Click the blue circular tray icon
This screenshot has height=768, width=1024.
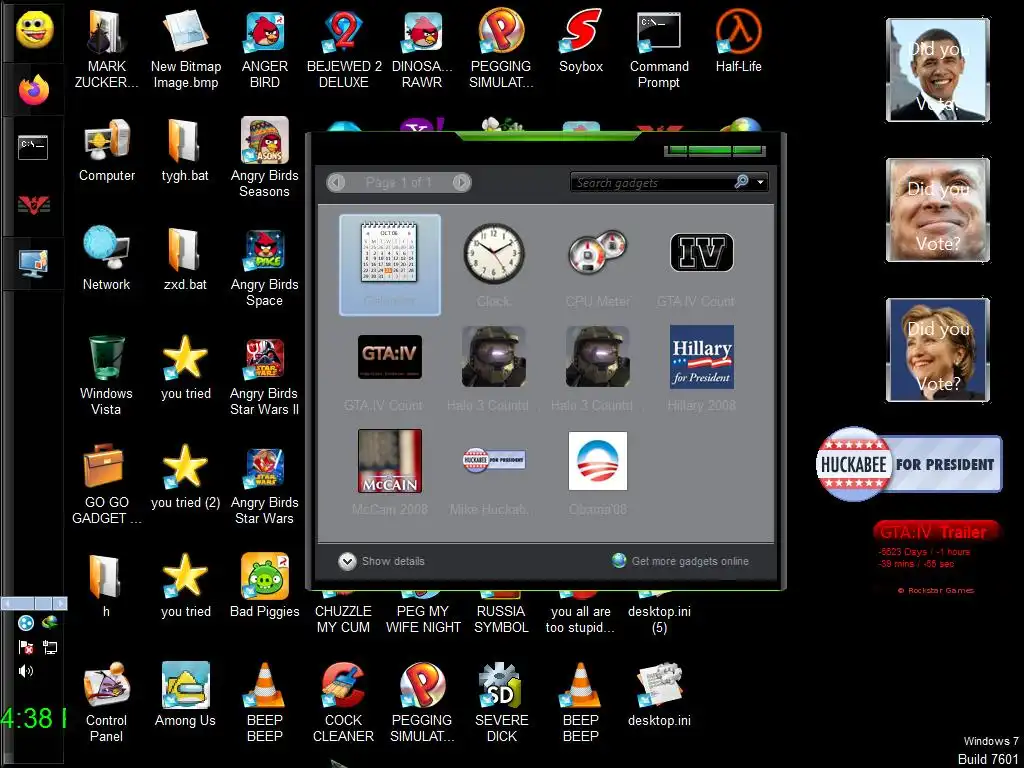coord(26,623)
